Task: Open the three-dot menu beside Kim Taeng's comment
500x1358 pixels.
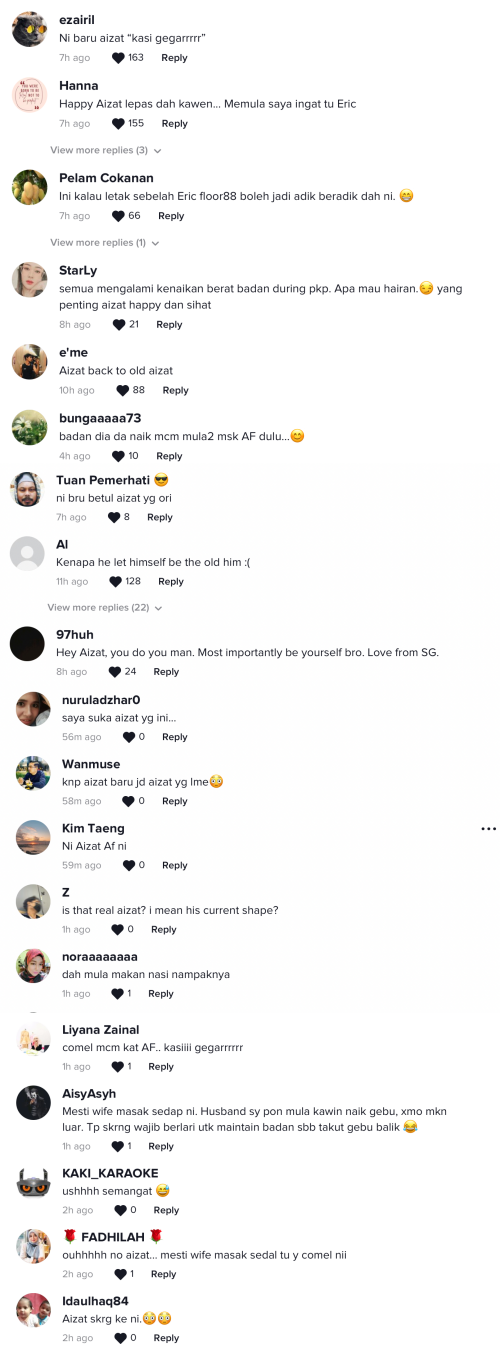Action: coord(488,829)
